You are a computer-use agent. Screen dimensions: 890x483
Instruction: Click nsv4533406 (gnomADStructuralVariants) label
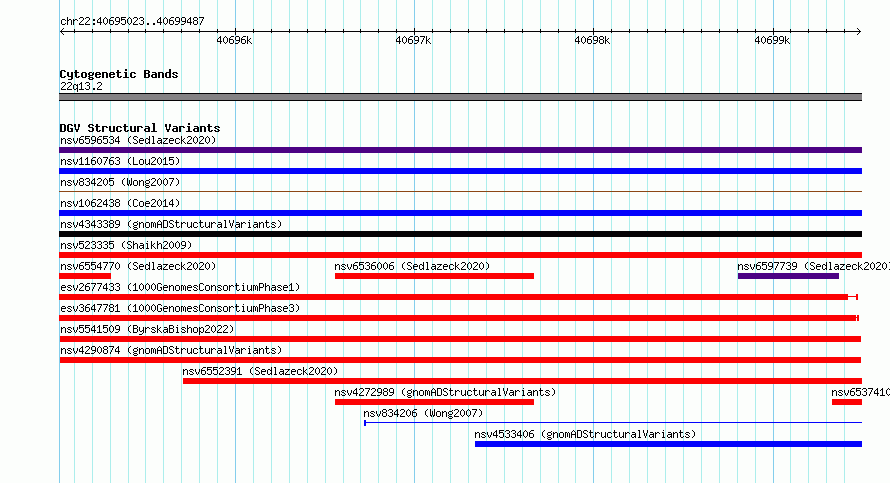[585, 434]
